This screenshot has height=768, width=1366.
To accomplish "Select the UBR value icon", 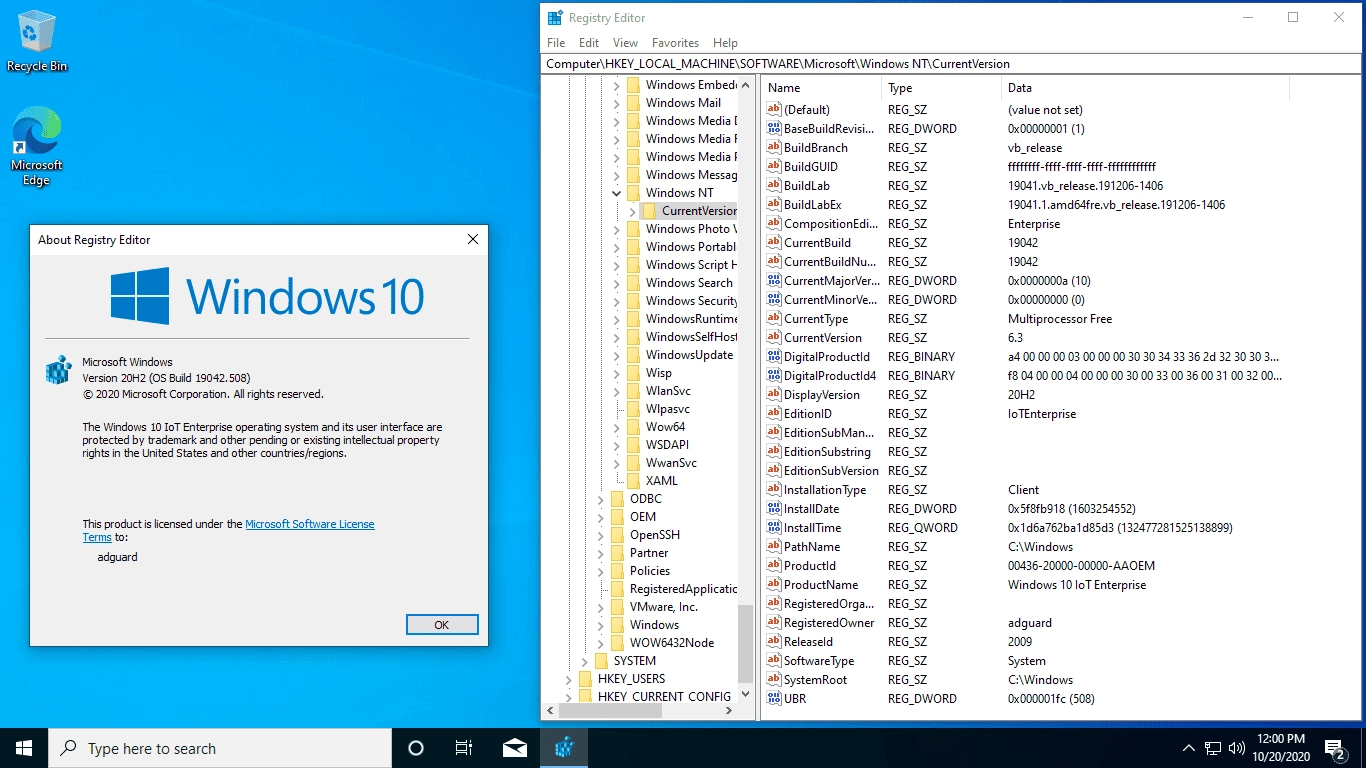I will [x=774, y=699].
